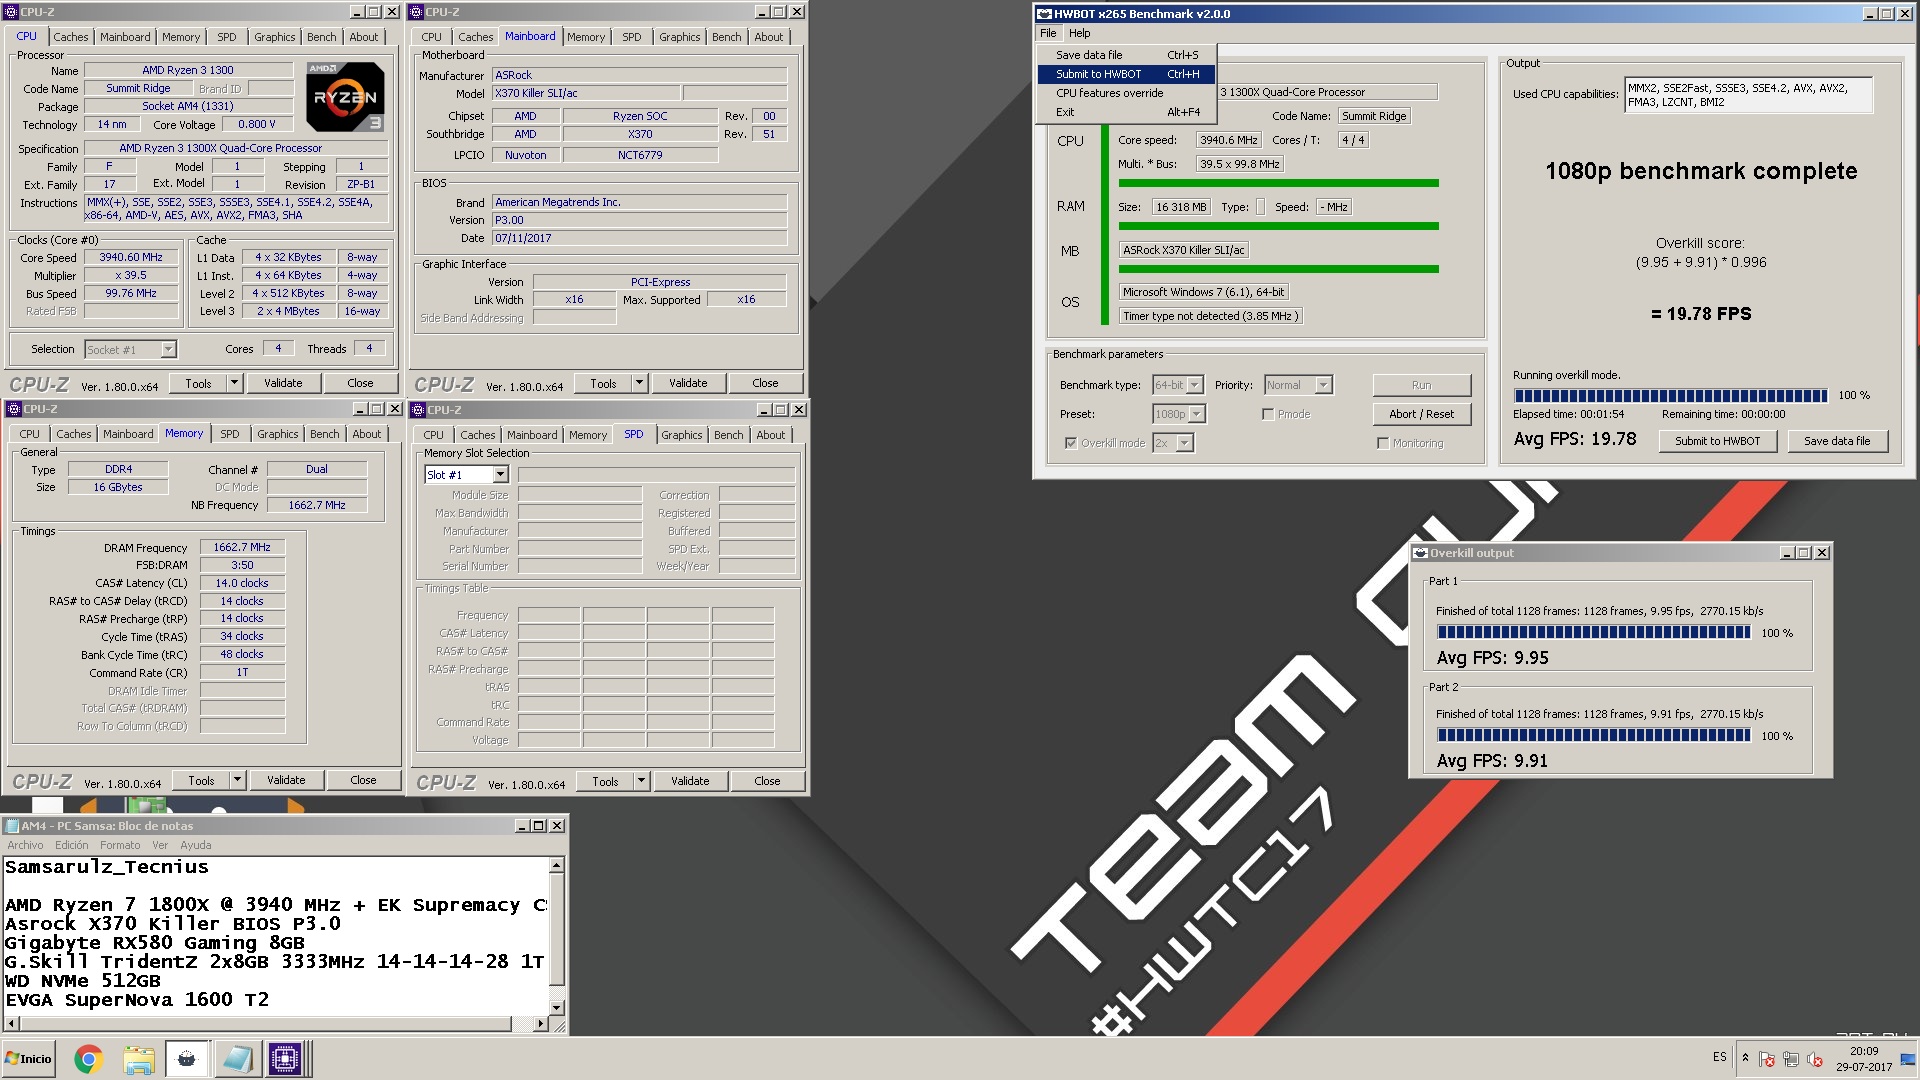Minimize the Overkill output window

click(x=1787, y=553)
